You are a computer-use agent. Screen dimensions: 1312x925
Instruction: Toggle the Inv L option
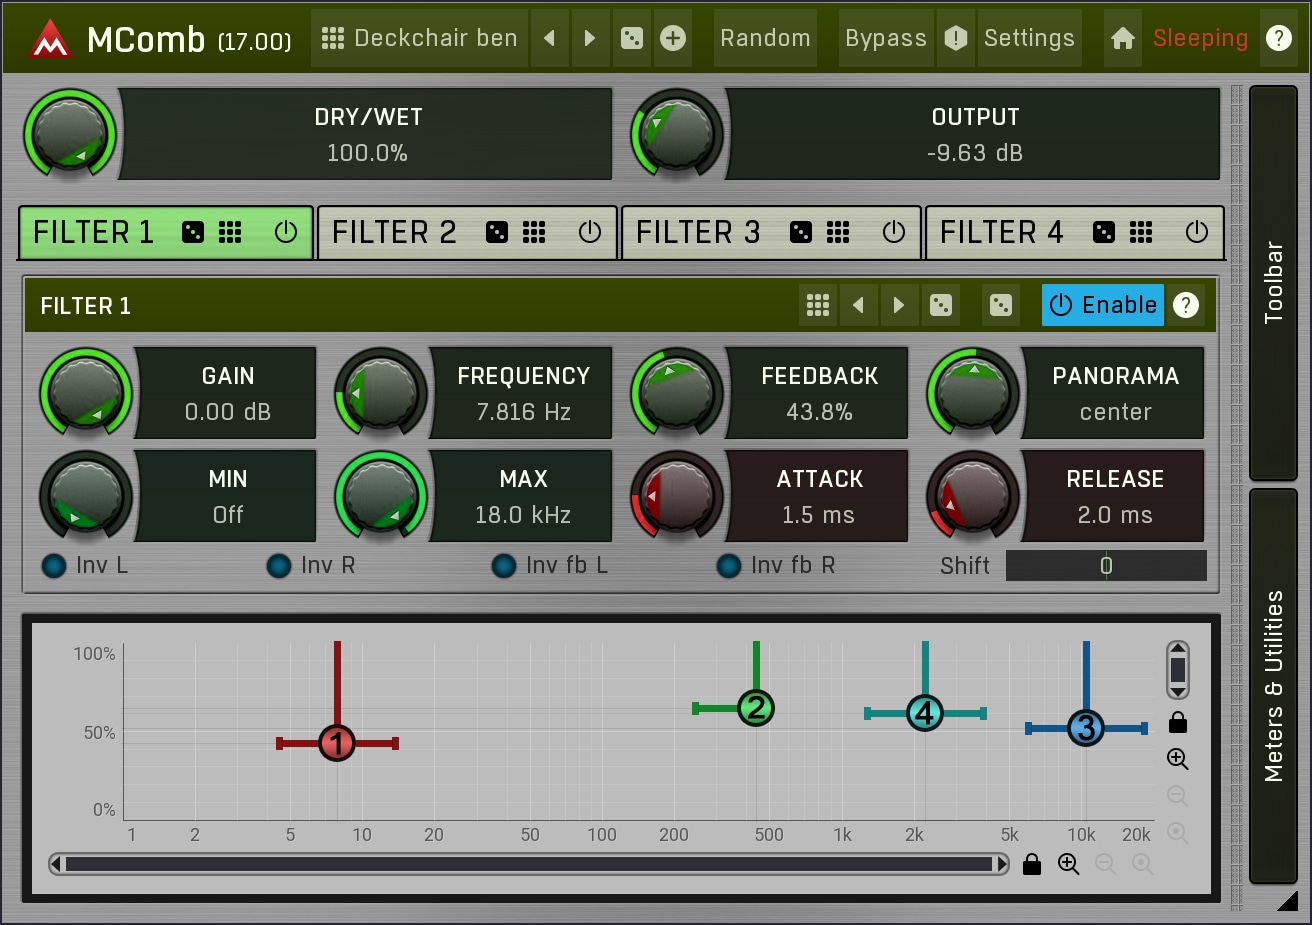[54, 566]
